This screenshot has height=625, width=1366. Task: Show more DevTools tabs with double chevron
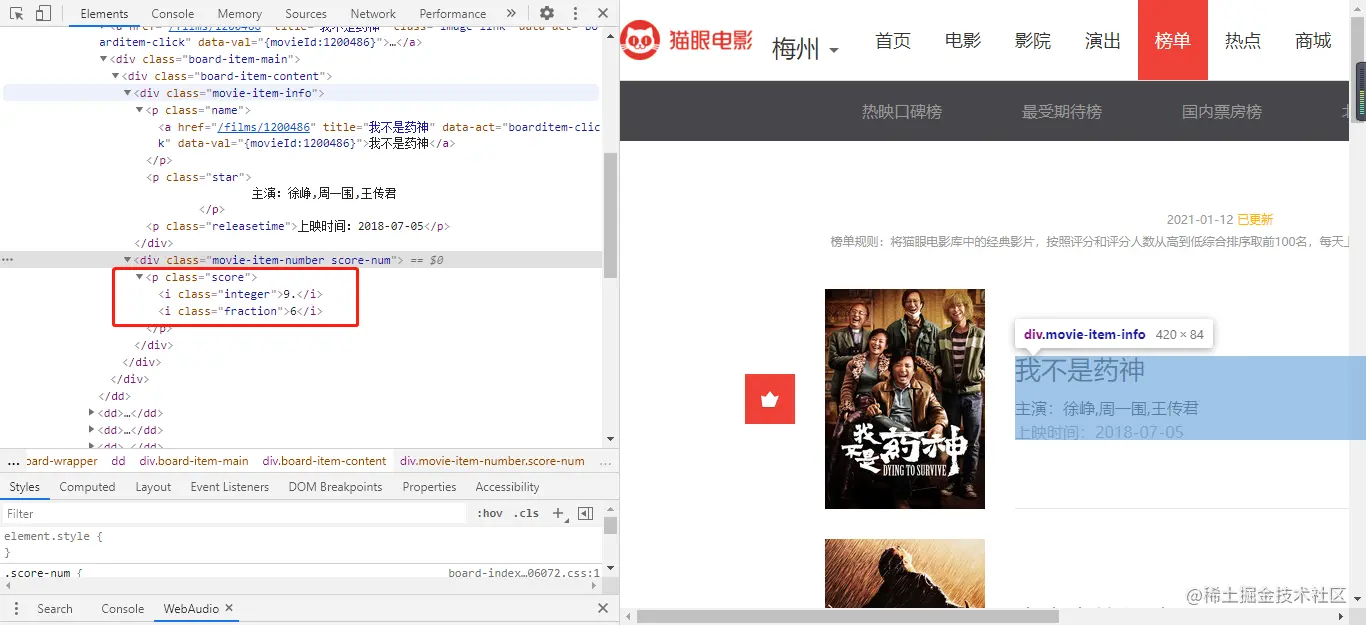tap(512, 13)
